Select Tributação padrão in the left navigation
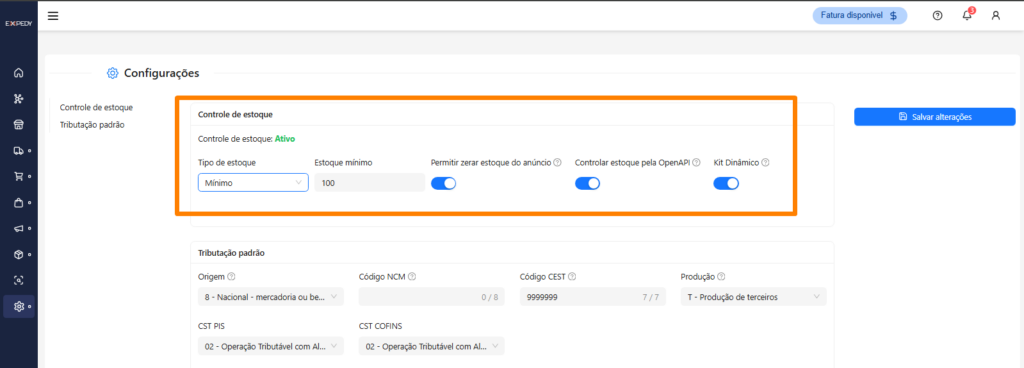Viewport: 1024px width, 368px height. pyautogui.click(x=92, y=125)
